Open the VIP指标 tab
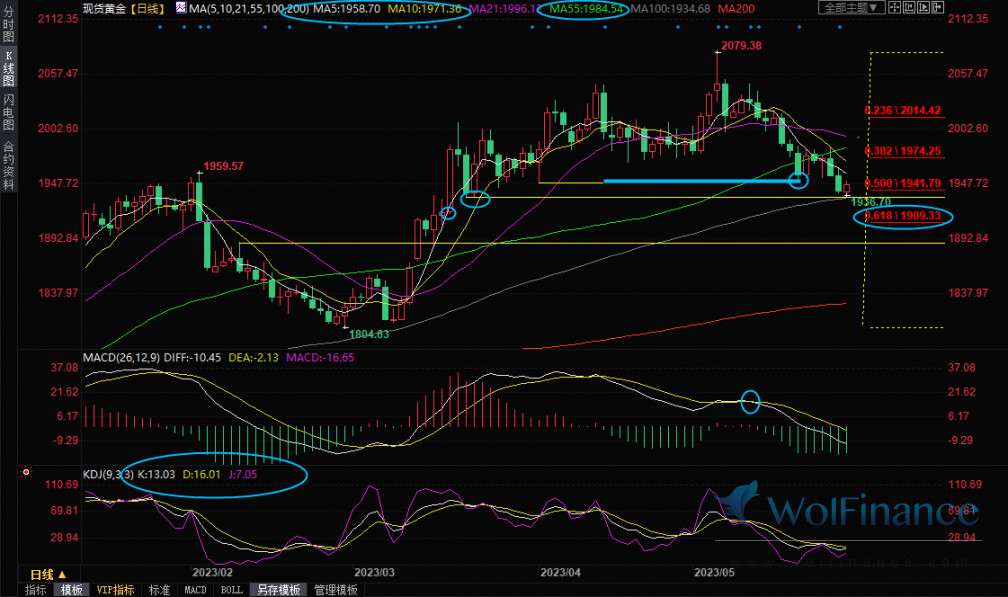1008x597 pixels. [x=116, y=590]
